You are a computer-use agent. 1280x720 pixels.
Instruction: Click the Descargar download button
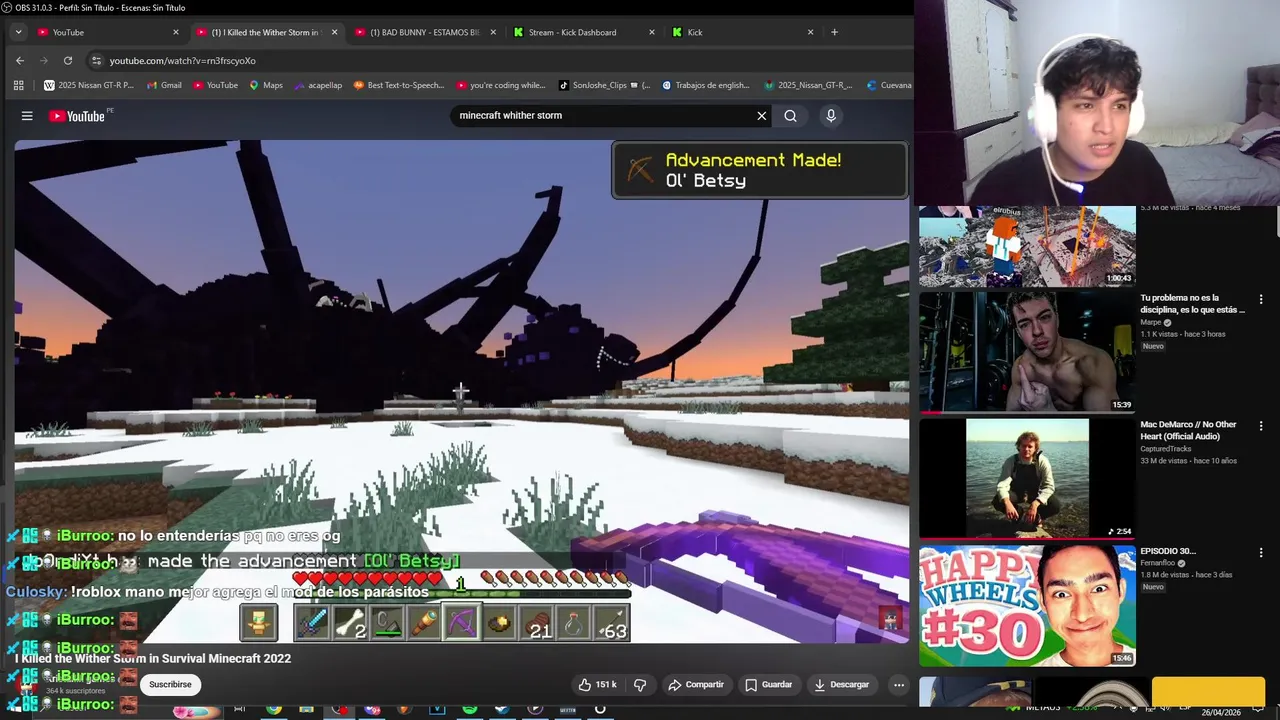(841, 684)
